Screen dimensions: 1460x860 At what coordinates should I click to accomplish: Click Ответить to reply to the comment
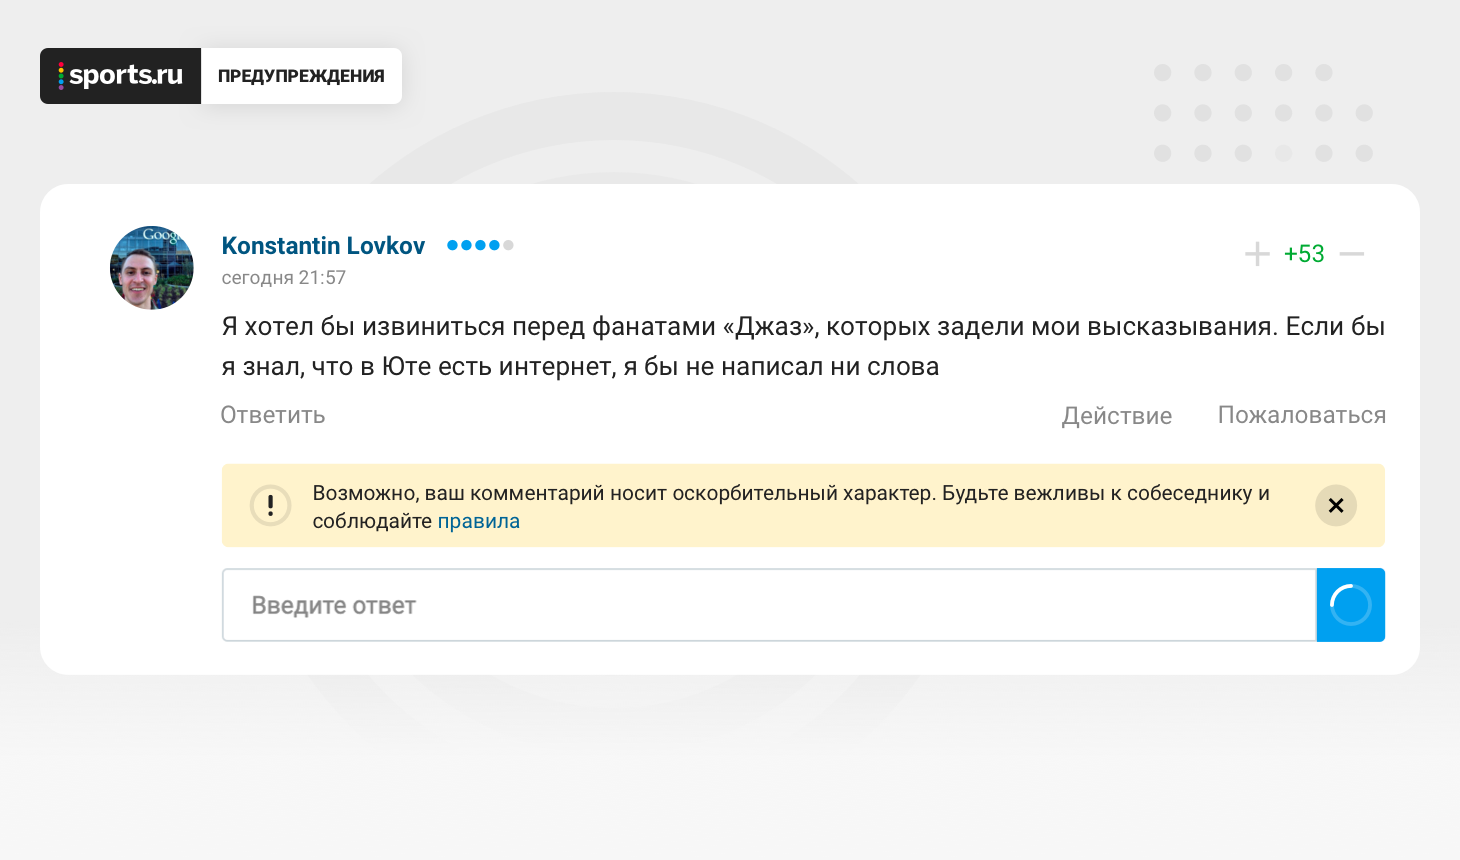pos(273,415)
